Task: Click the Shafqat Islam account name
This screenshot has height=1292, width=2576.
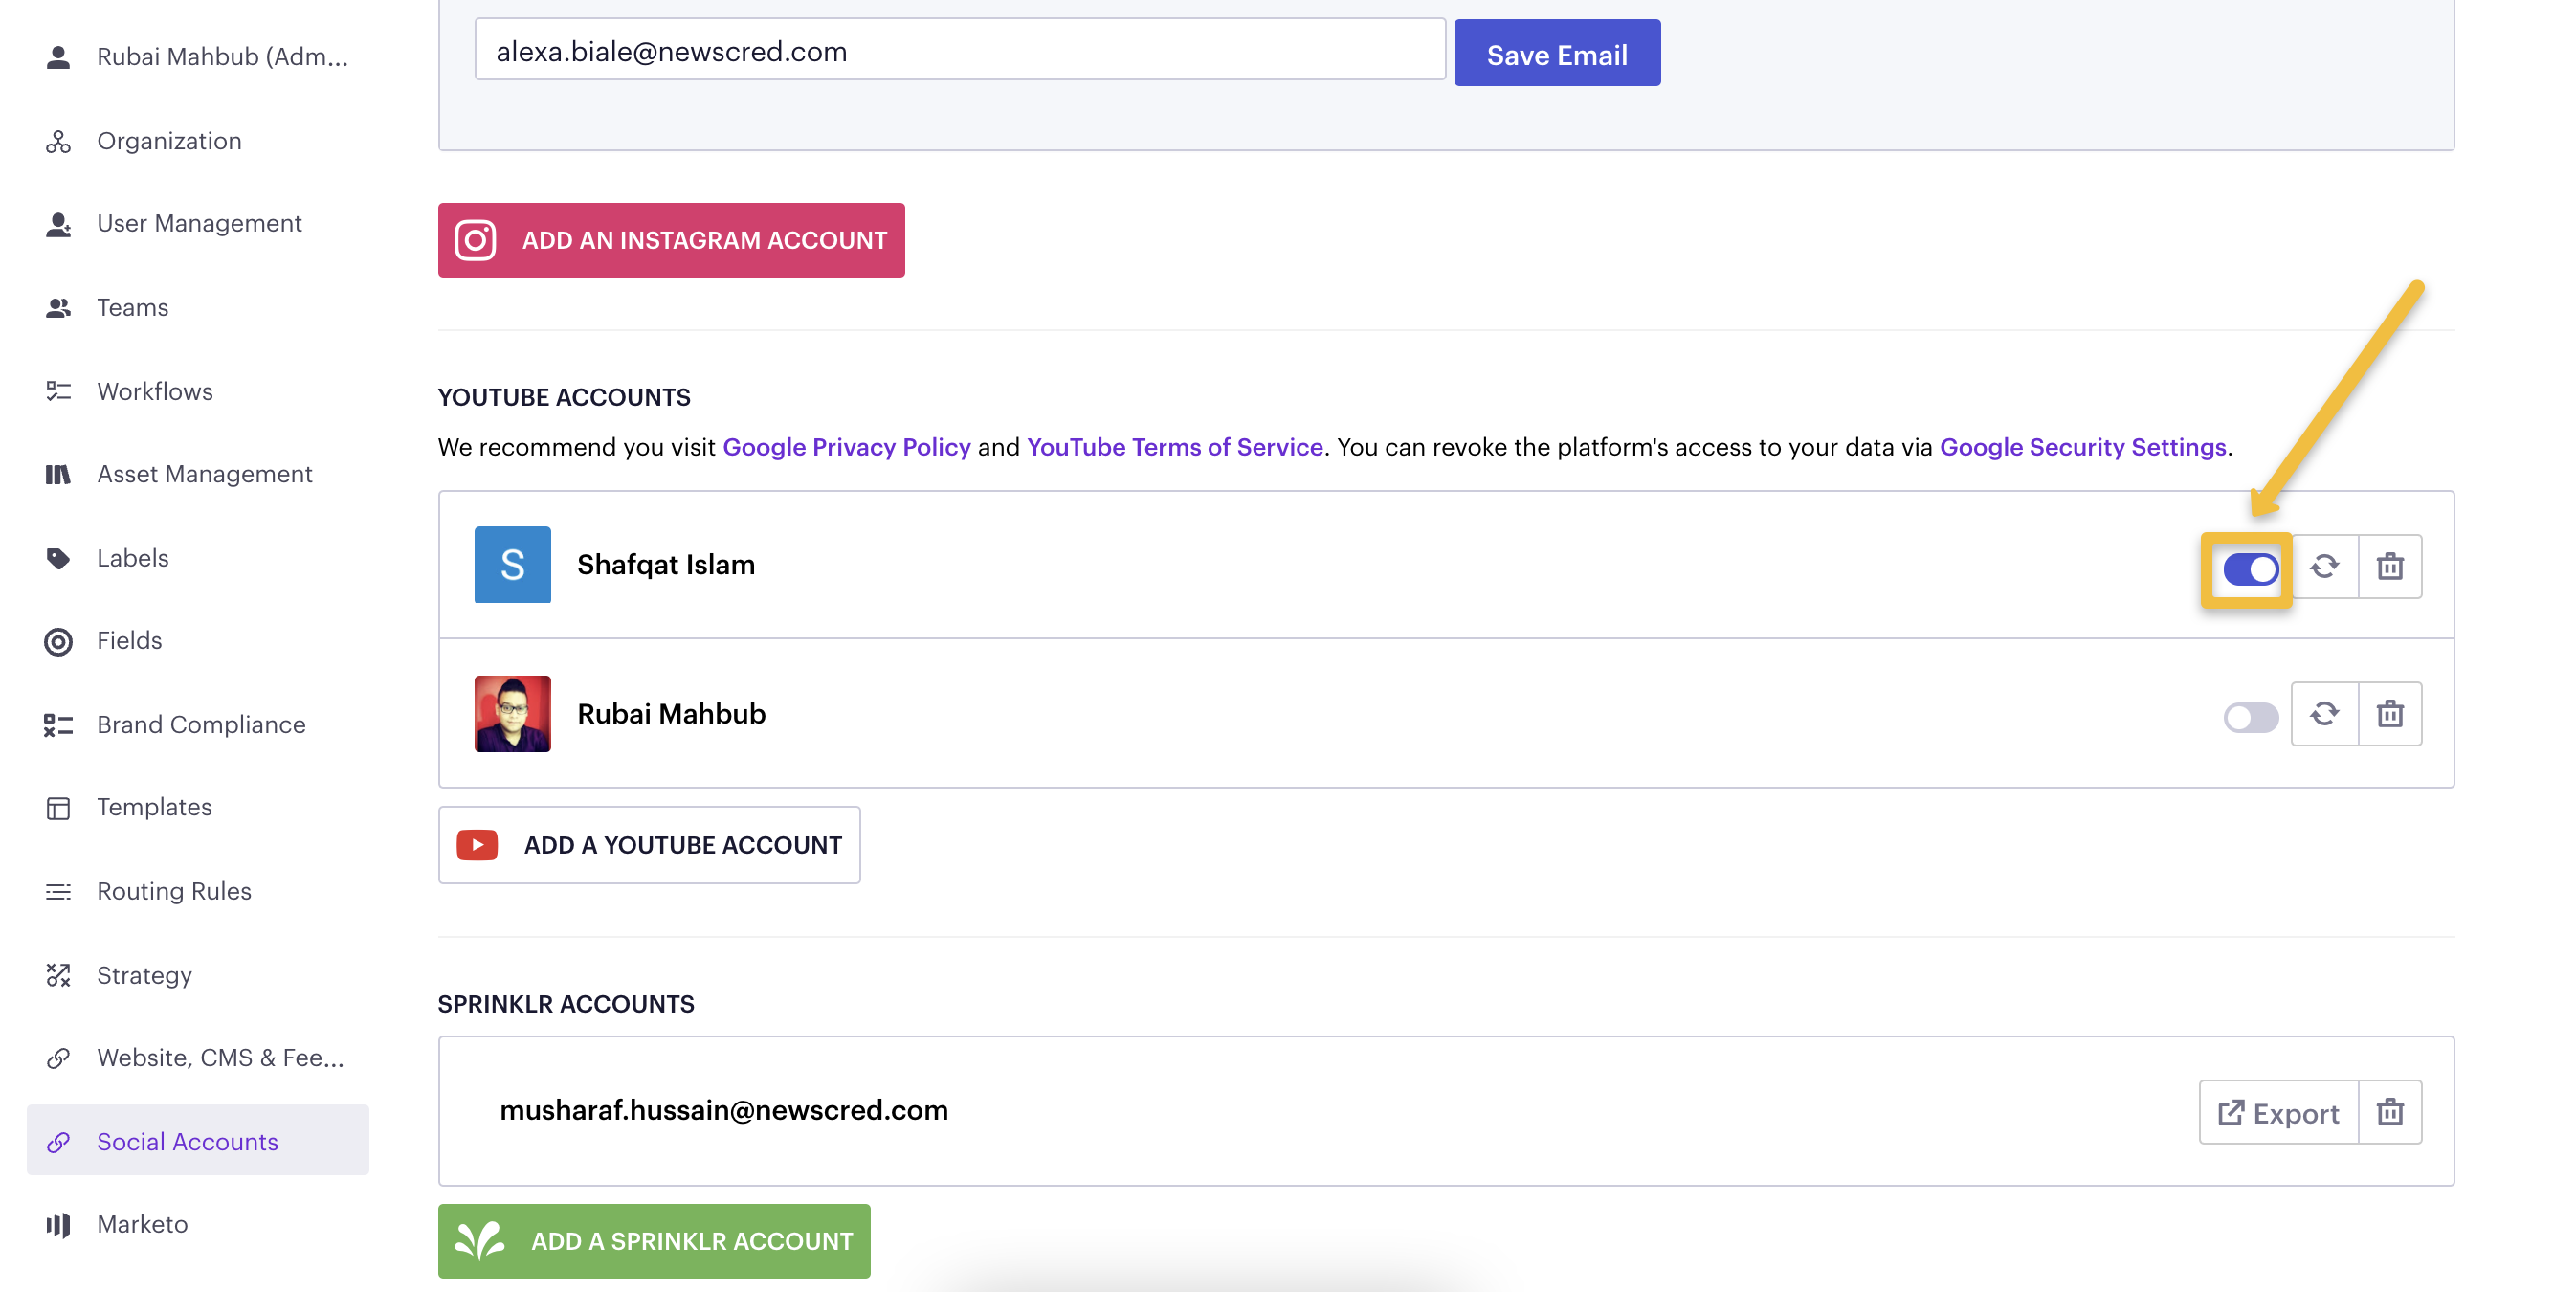Action: pos(666,565)
